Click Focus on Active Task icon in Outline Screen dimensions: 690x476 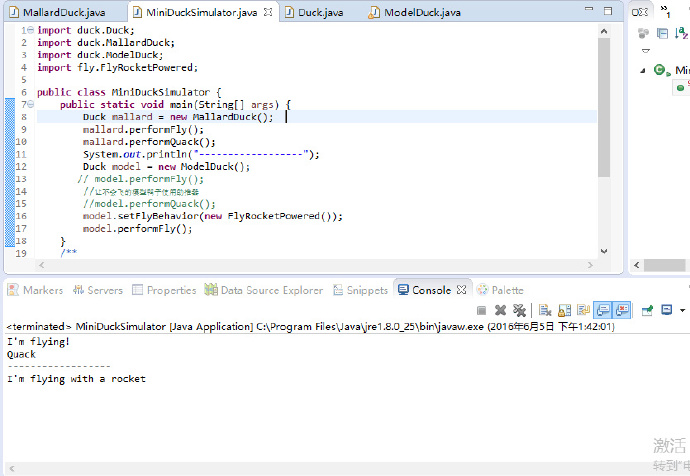pos(643,33)
